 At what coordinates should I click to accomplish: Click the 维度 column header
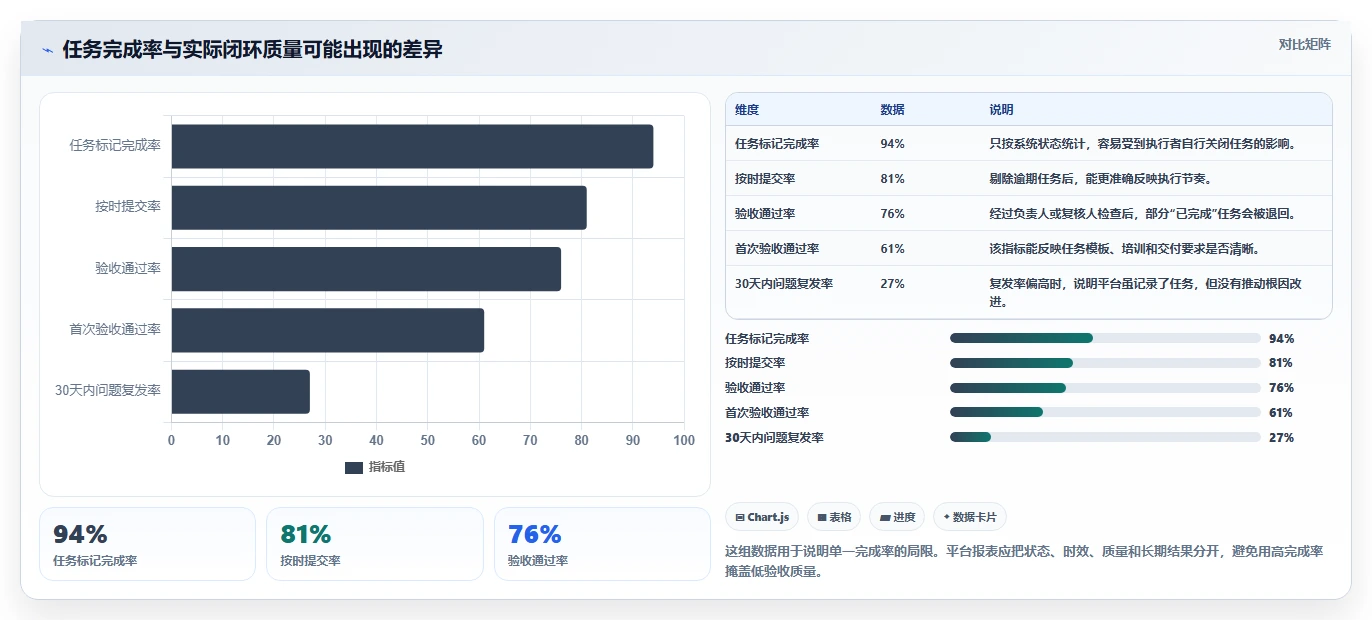[x=747, y=110]
